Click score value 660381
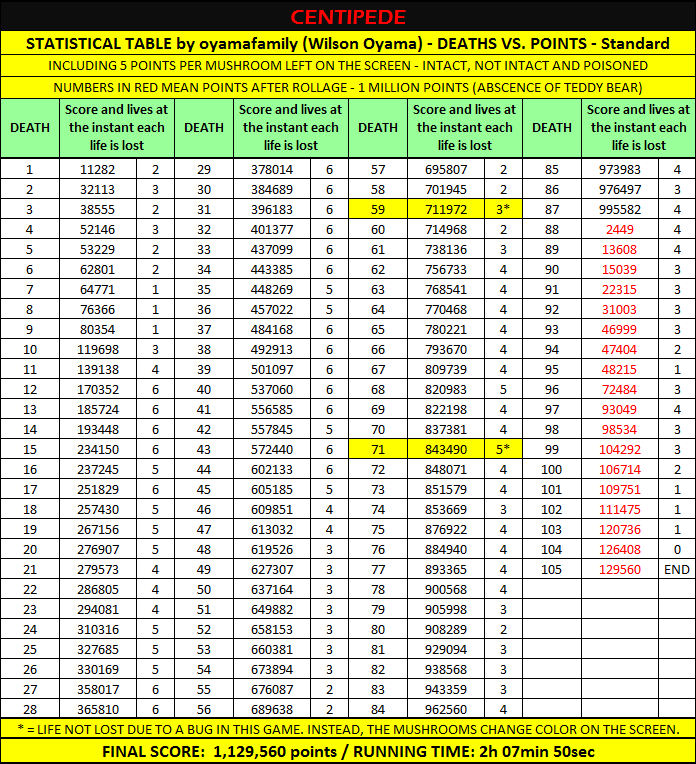Image resolution: width=696 pixels, height=764 pixels. (271, 649)
